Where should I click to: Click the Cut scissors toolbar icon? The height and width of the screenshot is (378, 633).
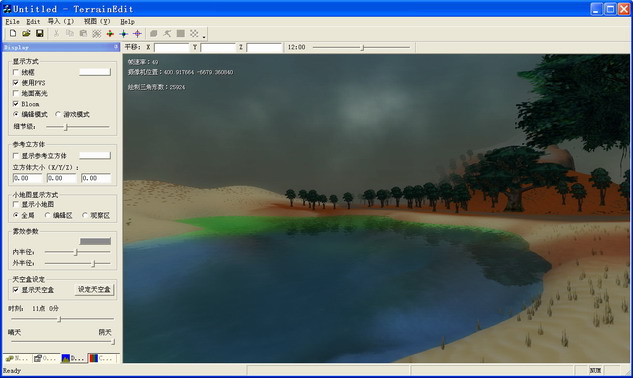[56, 34]
